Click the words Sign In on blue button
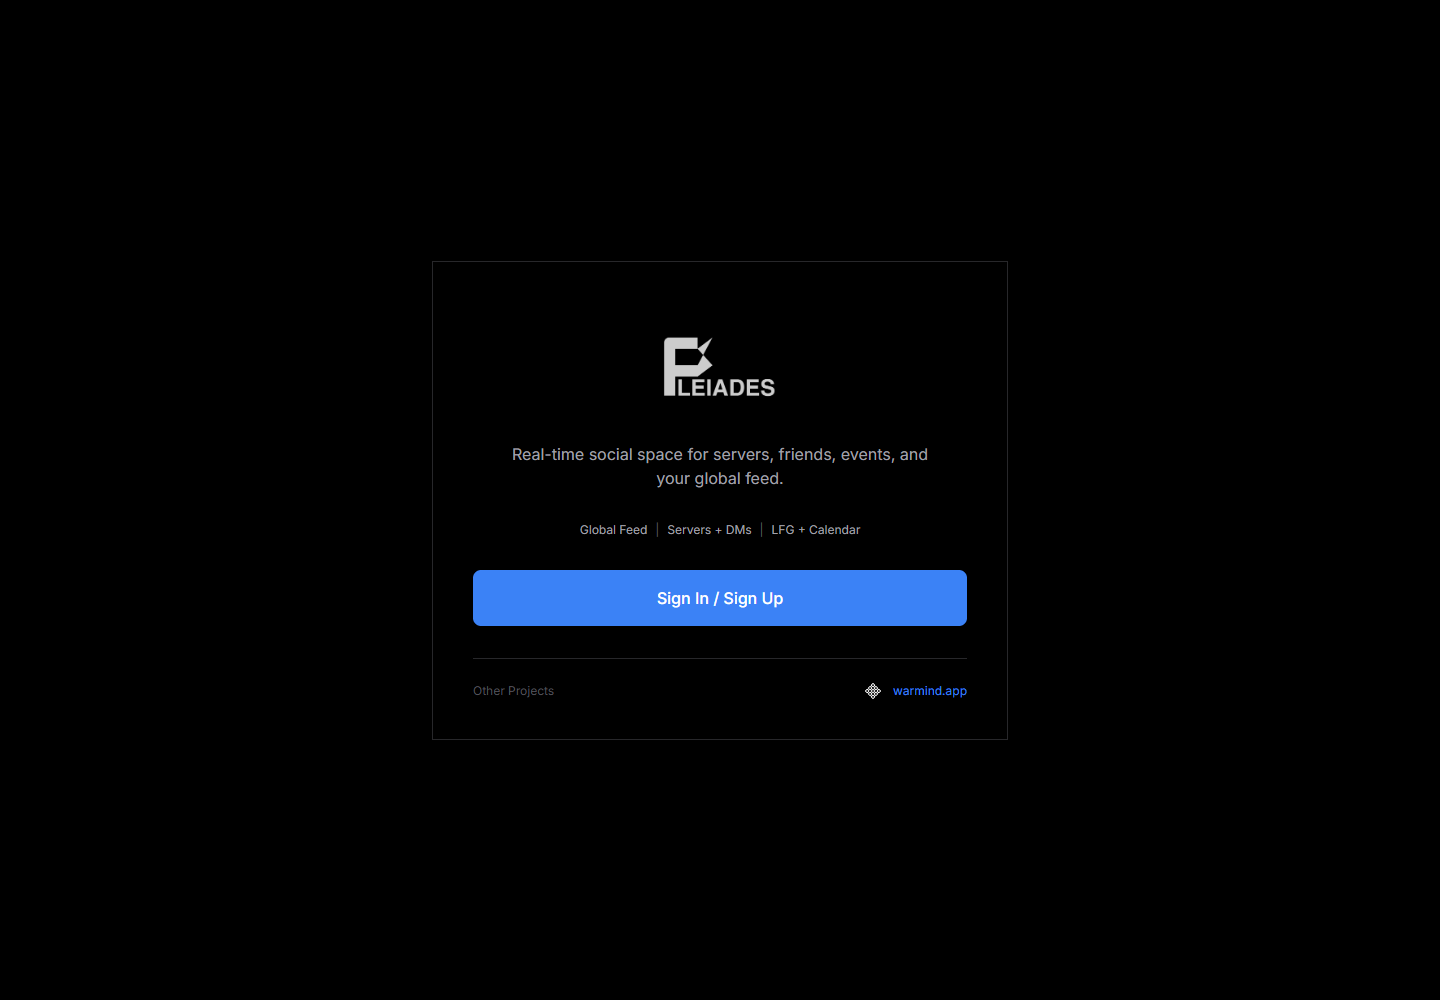The width and height of the screenshot is (1440, 1000). click(683, 598)
